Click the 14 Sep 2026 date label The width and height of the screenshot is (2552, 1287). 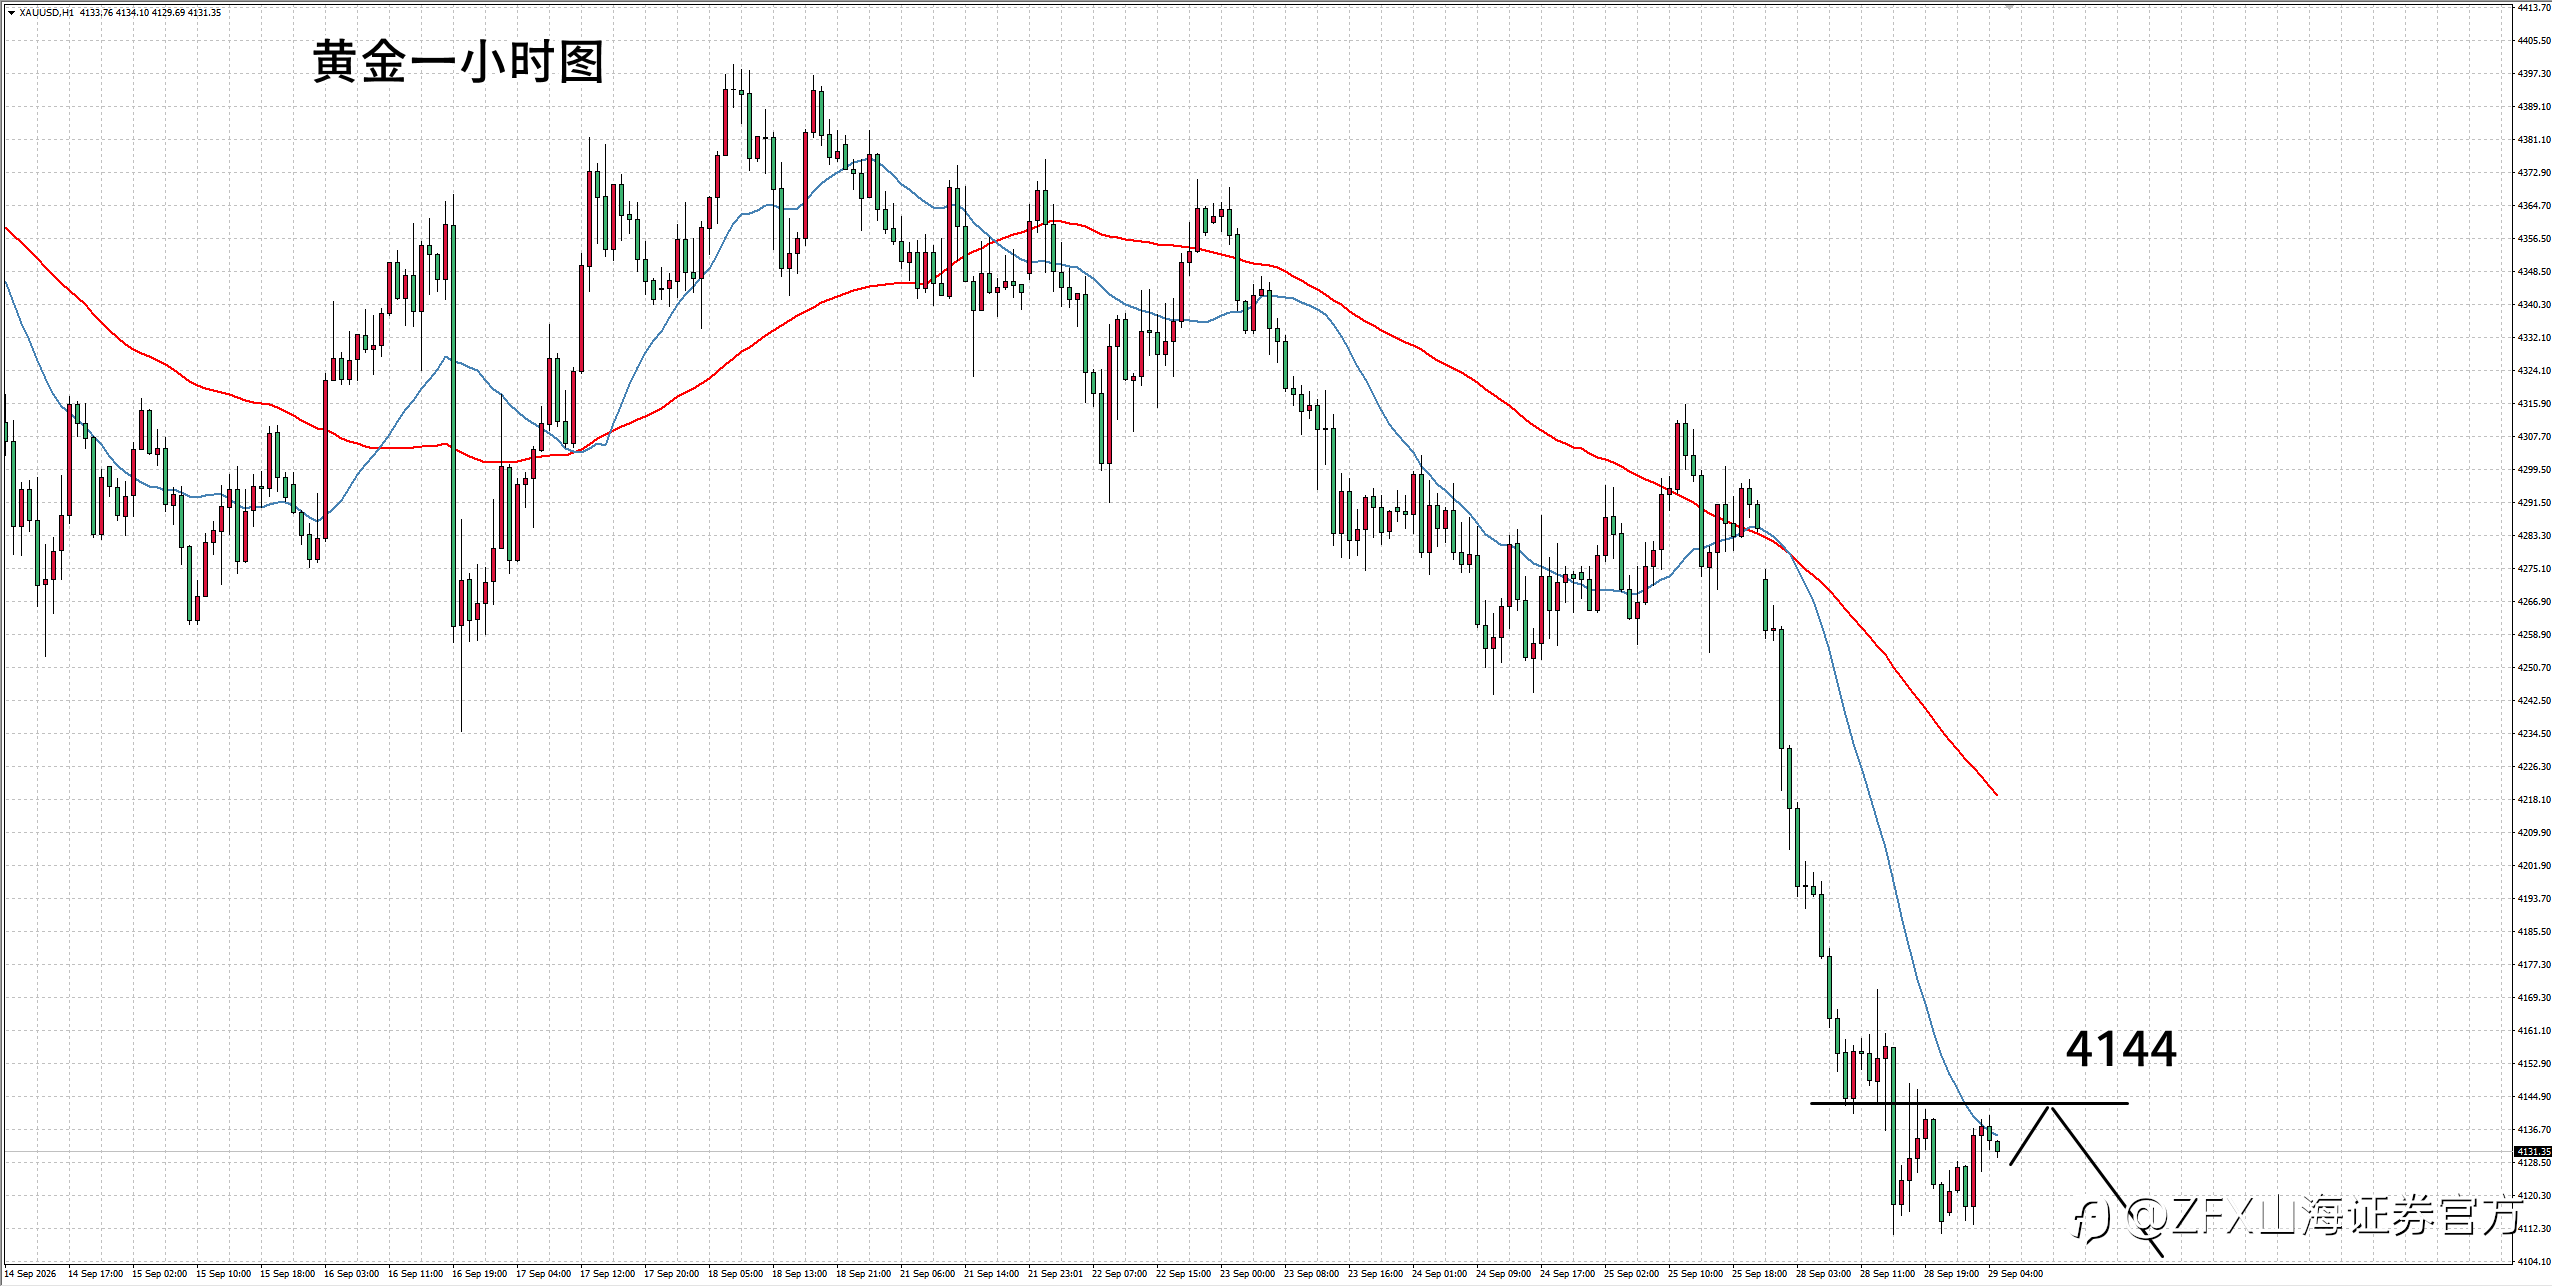[x=31, y=1274]
